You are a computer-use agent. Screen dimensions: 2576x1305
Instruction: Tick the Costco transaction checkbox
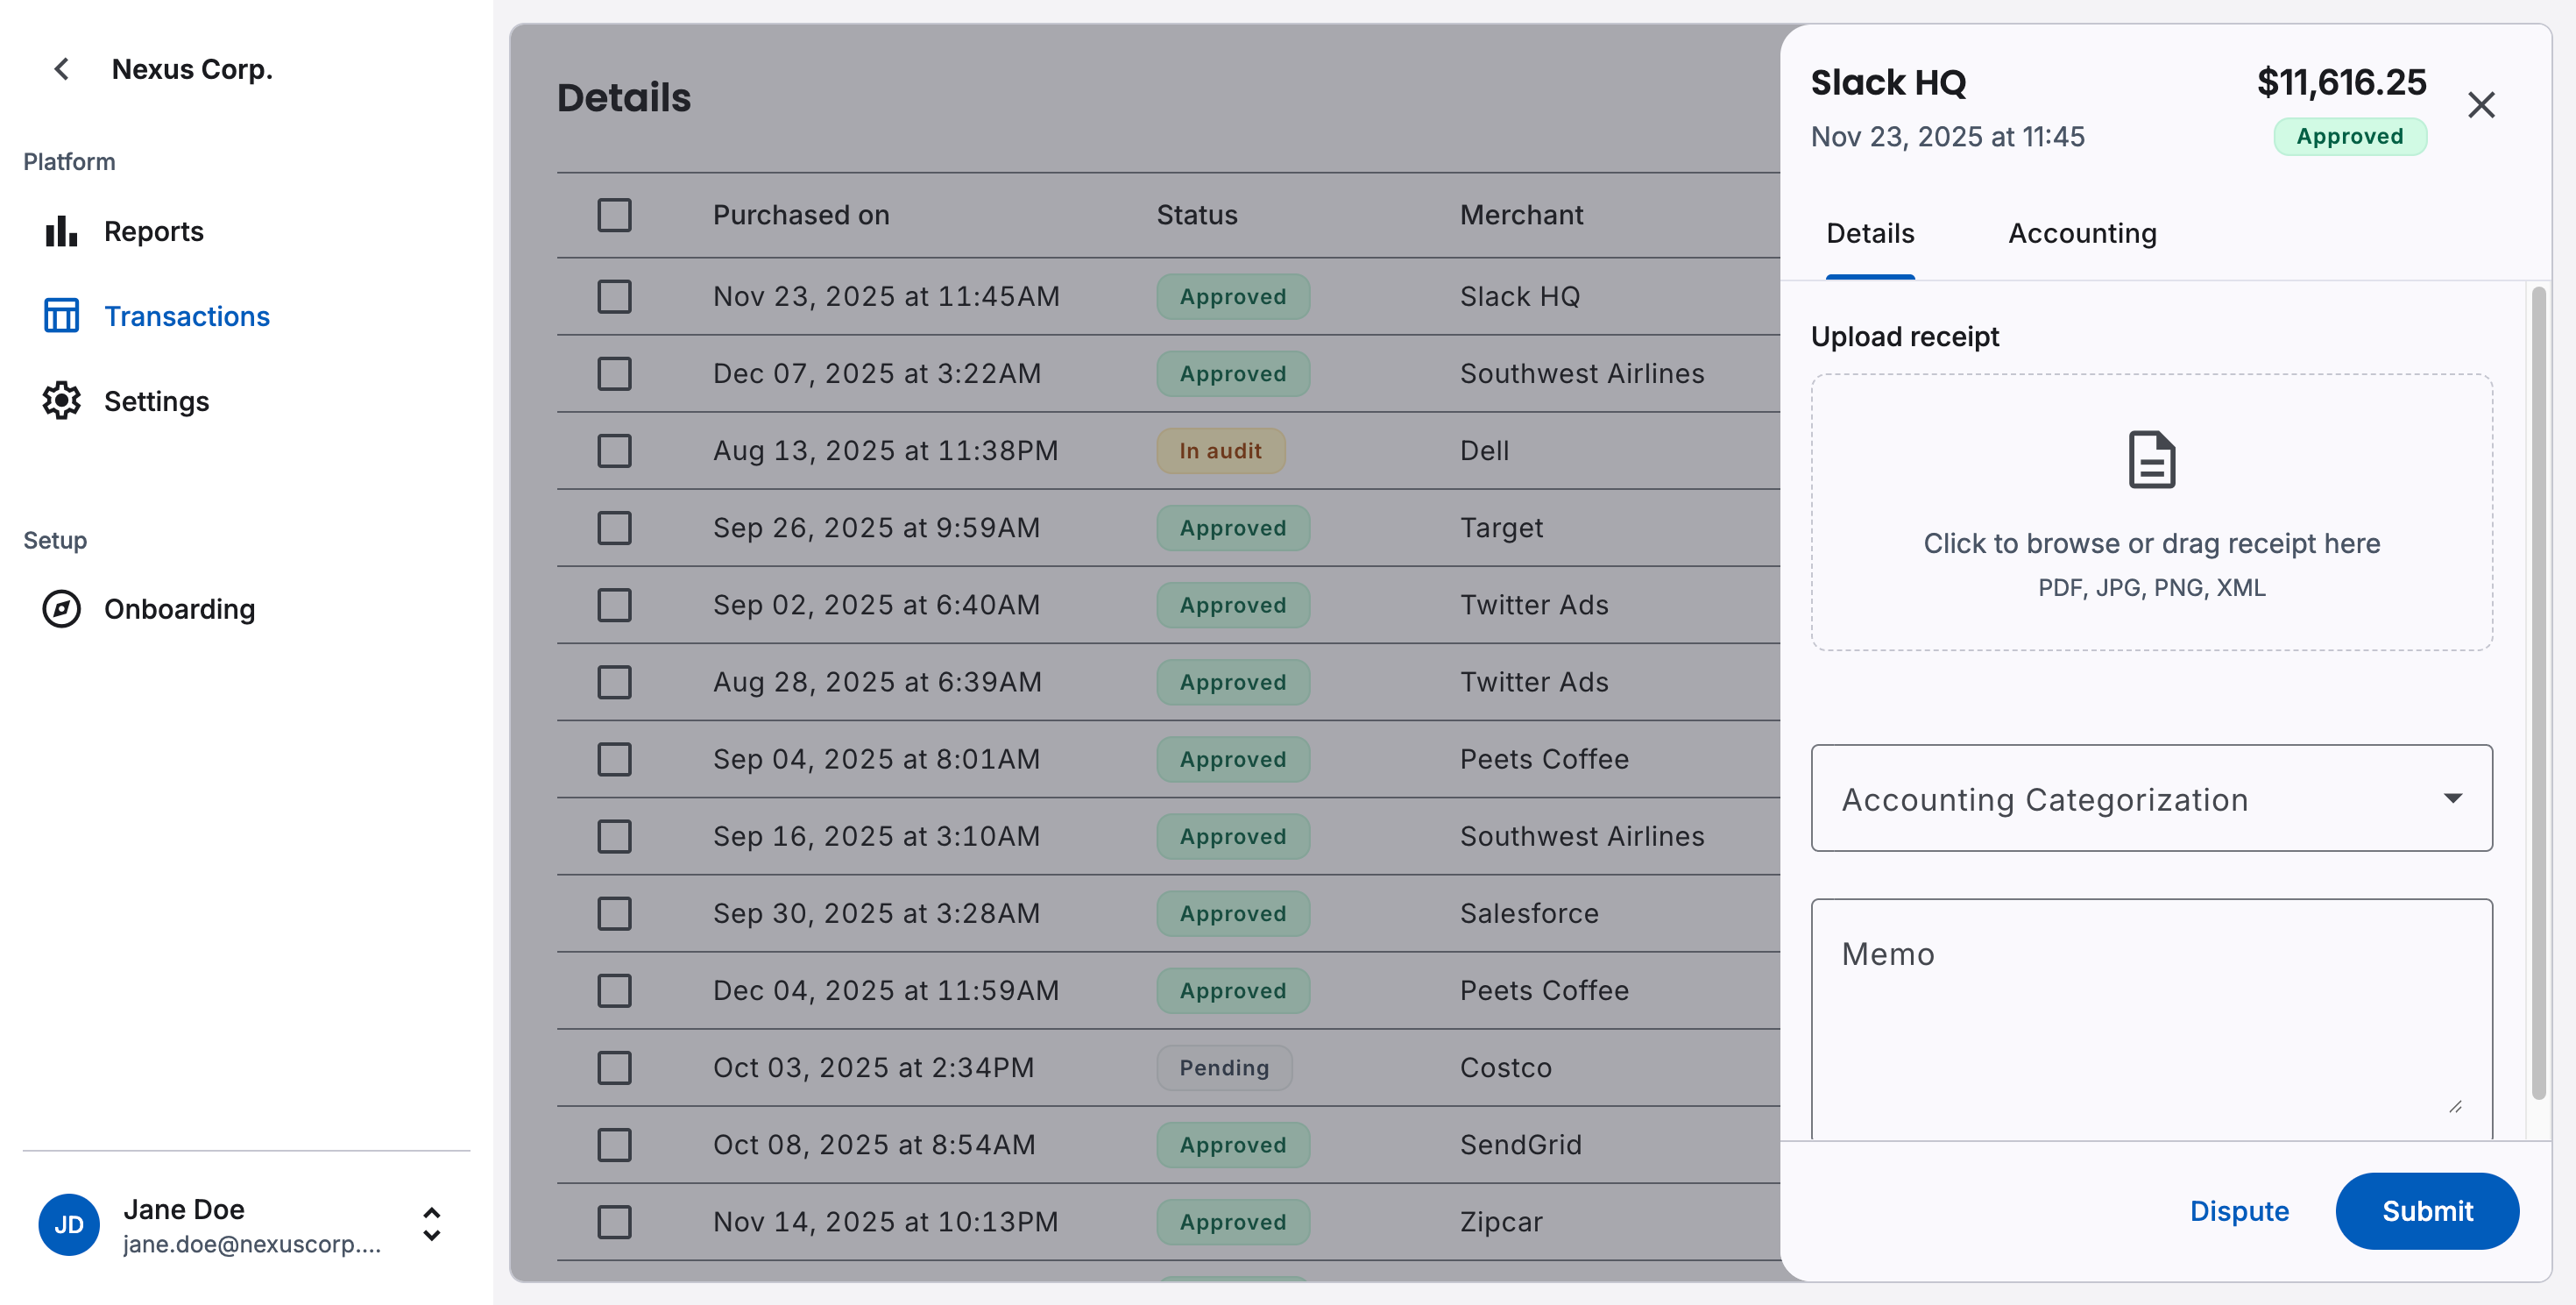click(614, 1067)
